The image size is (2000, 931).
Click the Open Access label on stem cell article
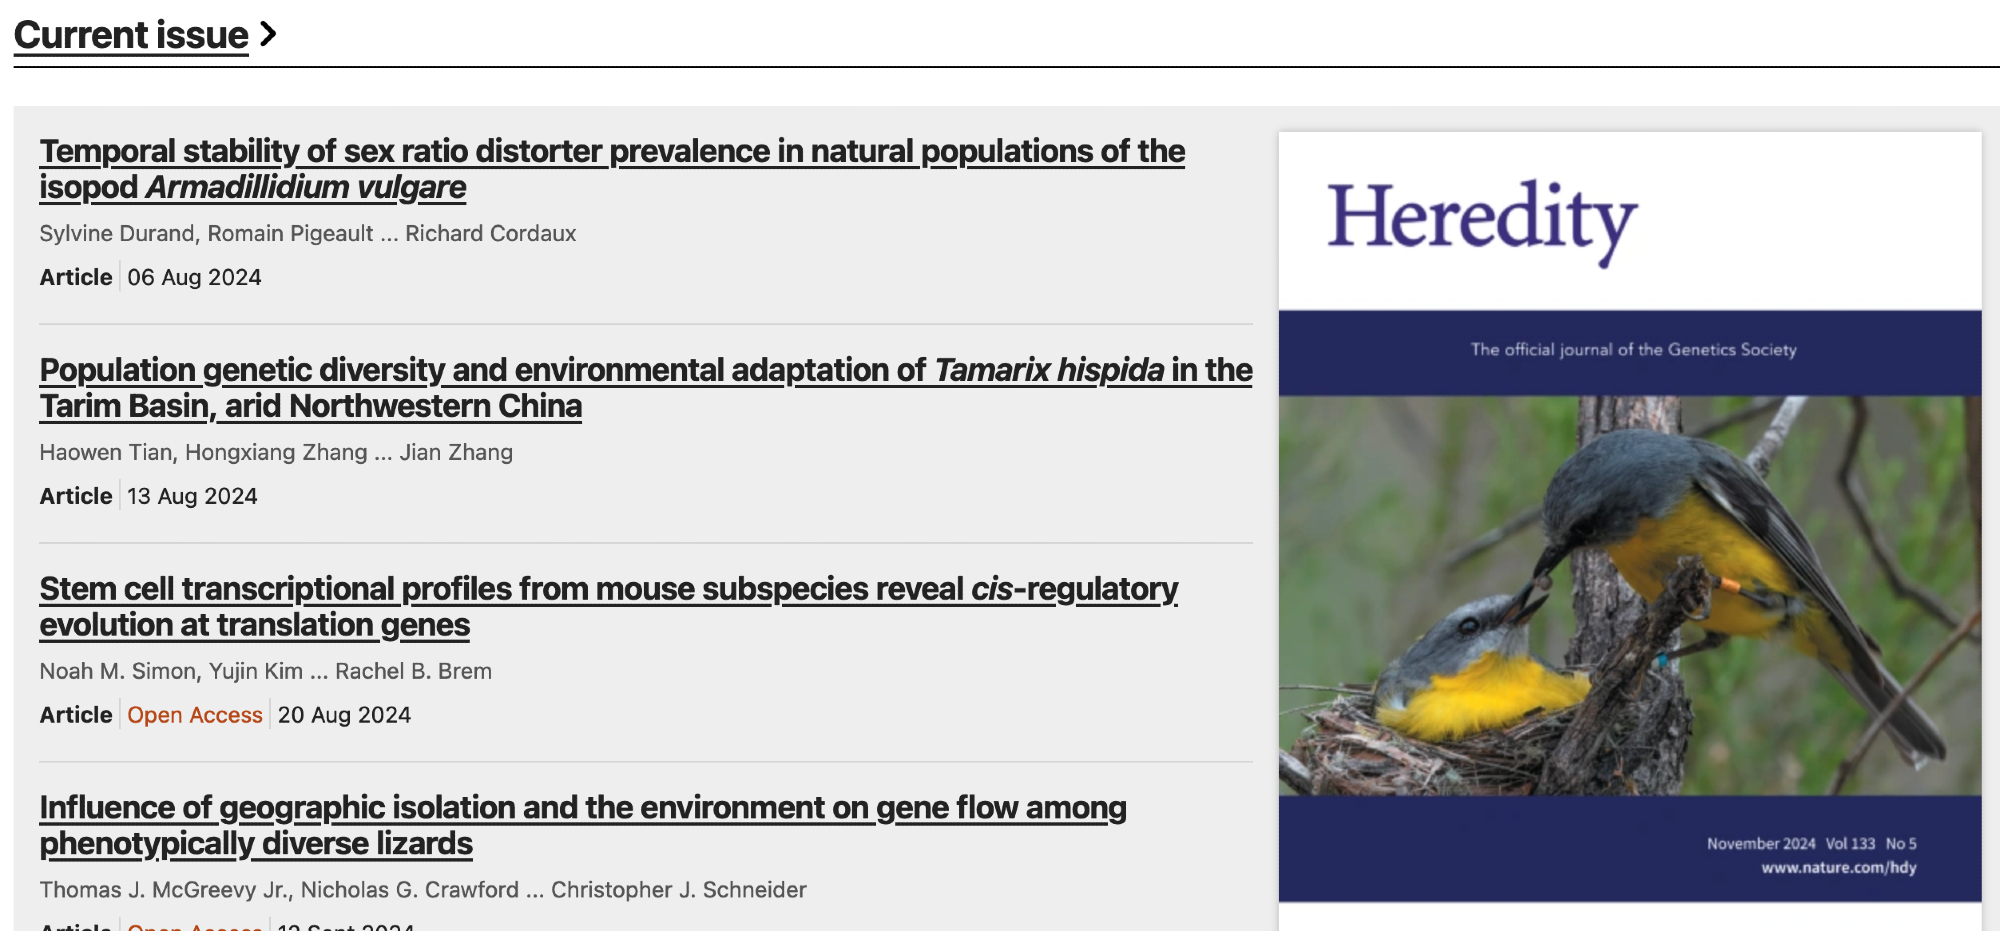point(195,715)
